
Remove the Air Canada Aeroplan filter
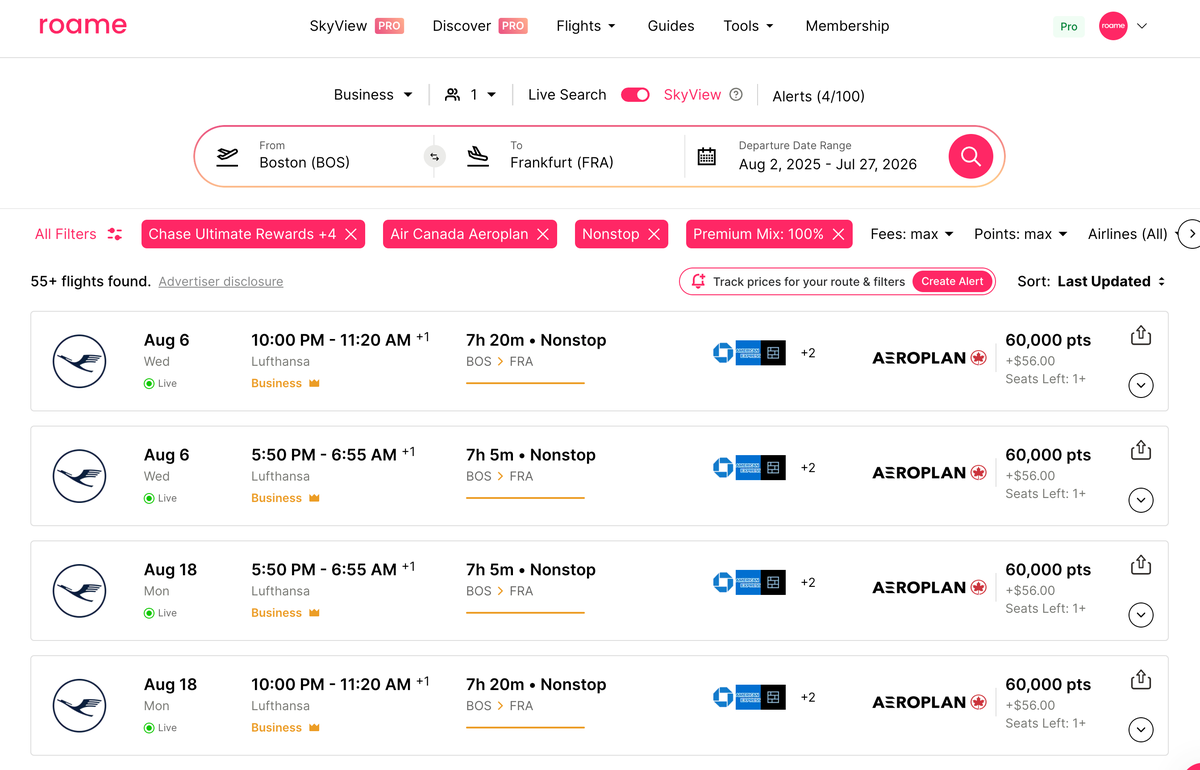tap(543, 234)
